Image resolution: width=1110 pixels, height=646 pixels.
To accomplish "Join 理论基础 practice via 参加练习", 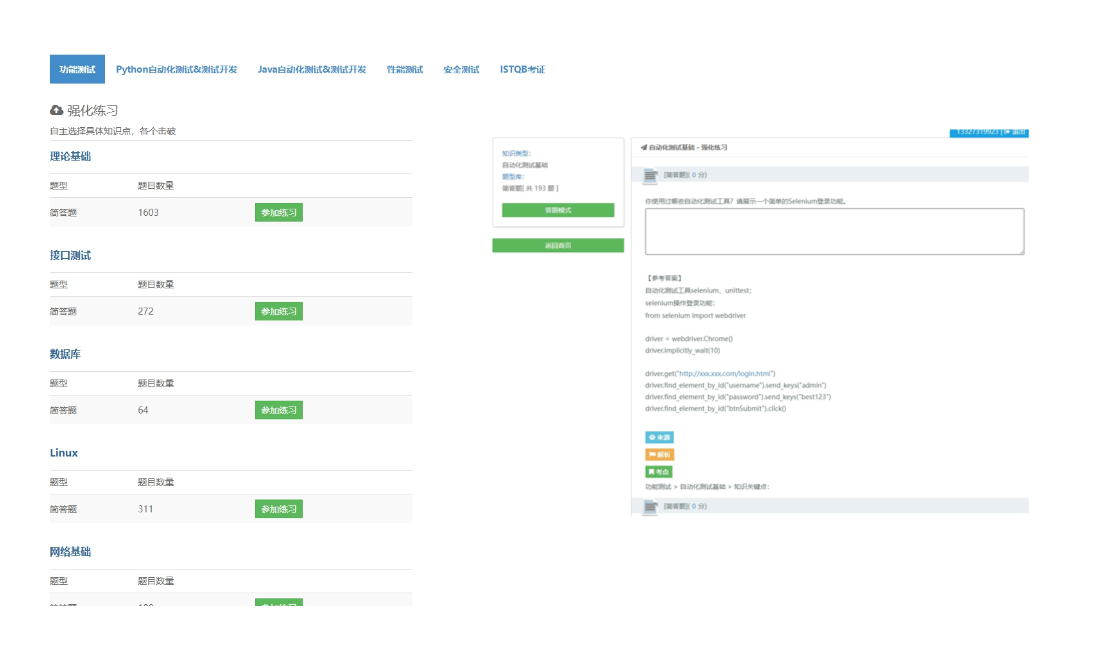I will coord(278,212).
